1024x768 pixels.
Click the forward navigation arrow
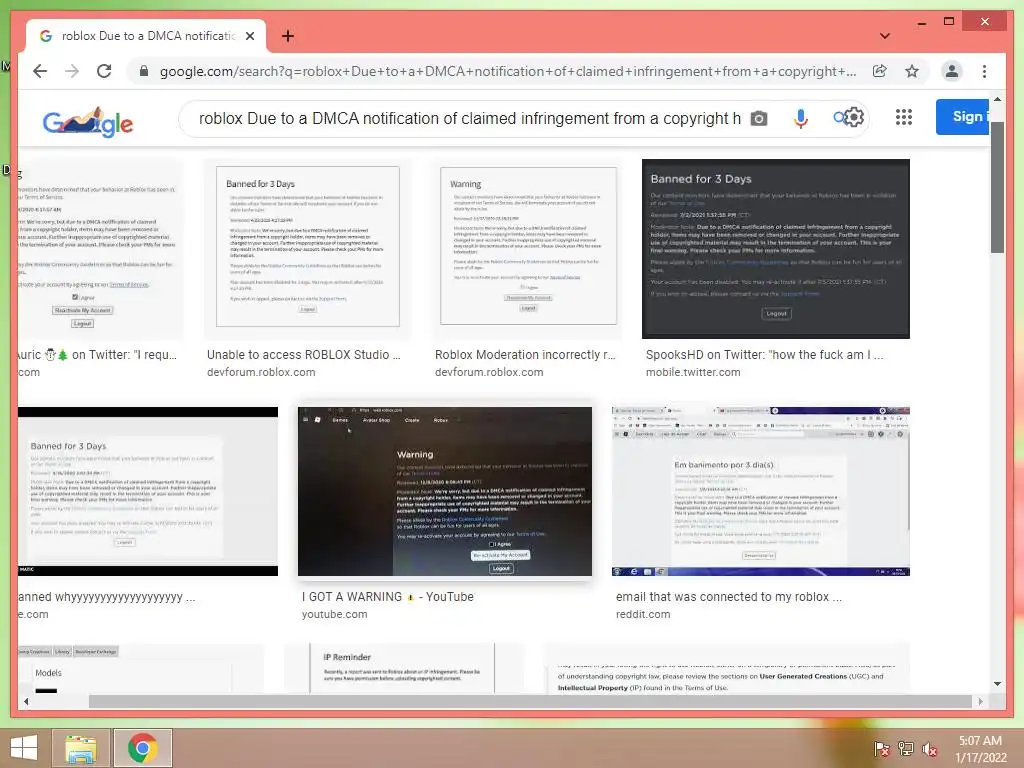[x=72, y=71]
